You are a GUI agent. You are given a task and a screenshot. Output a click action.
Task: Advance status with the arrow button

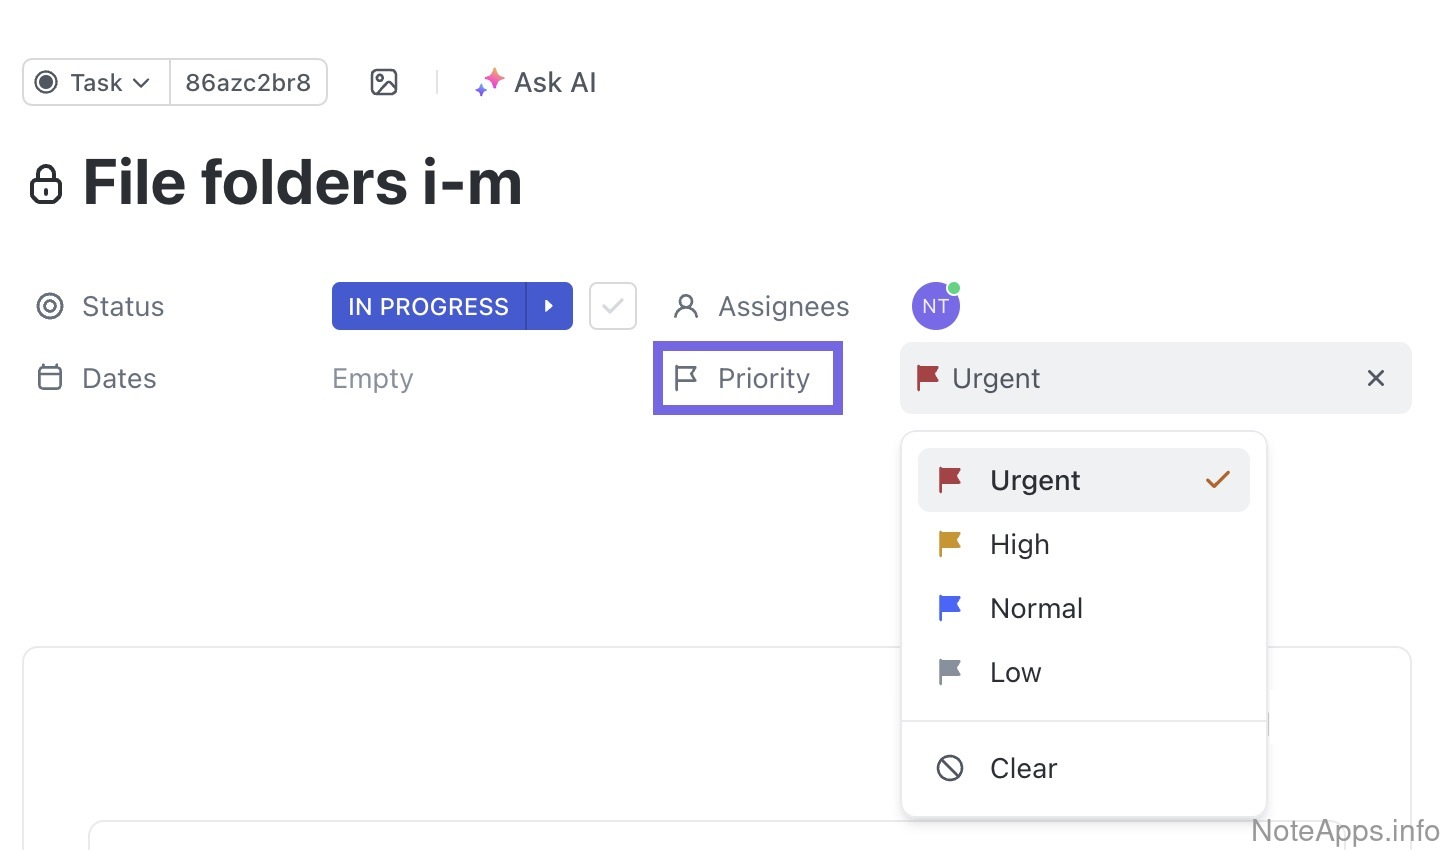coord(549,306)
